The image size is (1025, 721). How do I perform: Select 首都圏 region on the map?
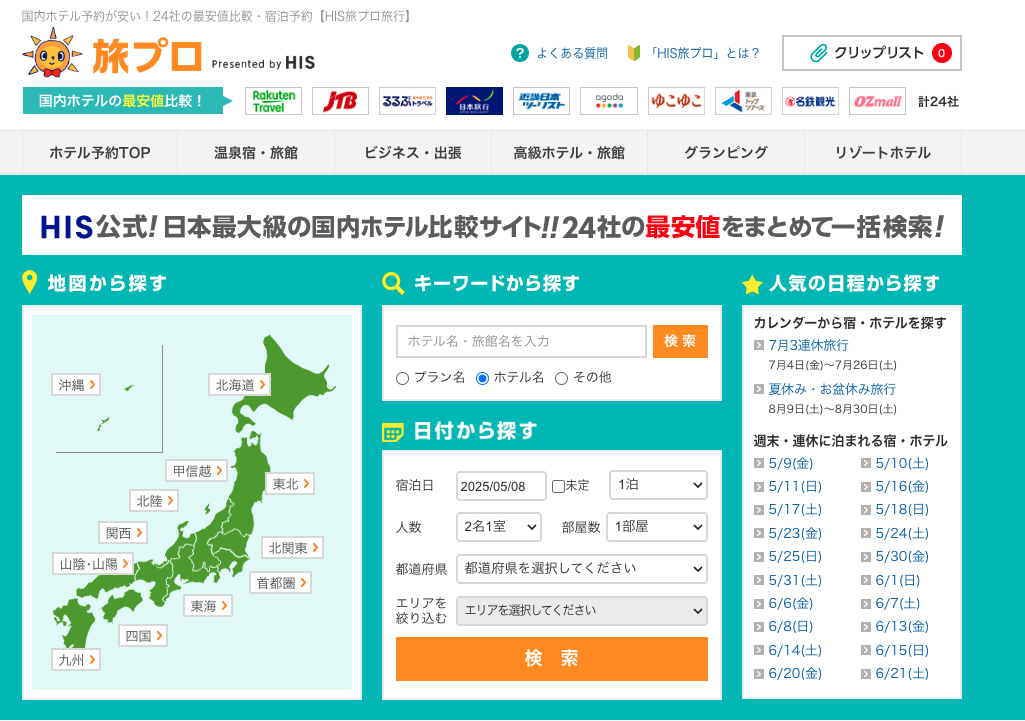point(281,583)
